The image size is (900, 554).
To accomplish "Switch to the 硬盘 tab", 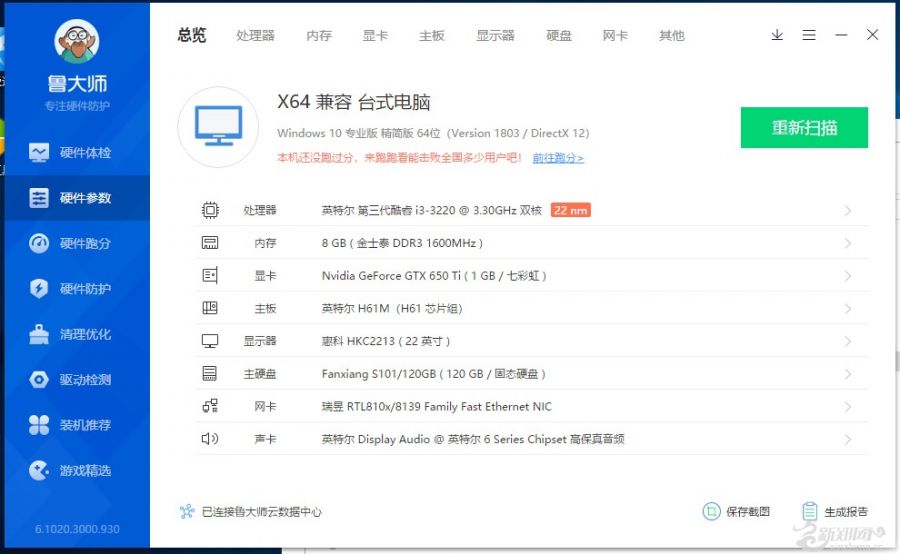I will tap(559, 36).
